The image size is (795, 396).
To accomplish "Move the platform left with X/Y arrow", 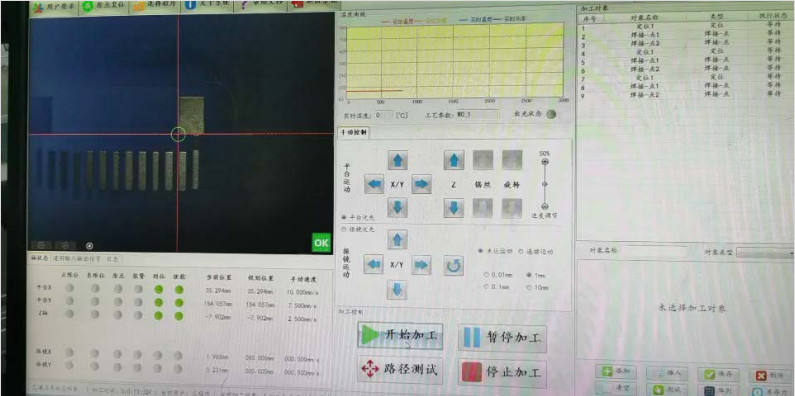I will [x=374, y=184].
